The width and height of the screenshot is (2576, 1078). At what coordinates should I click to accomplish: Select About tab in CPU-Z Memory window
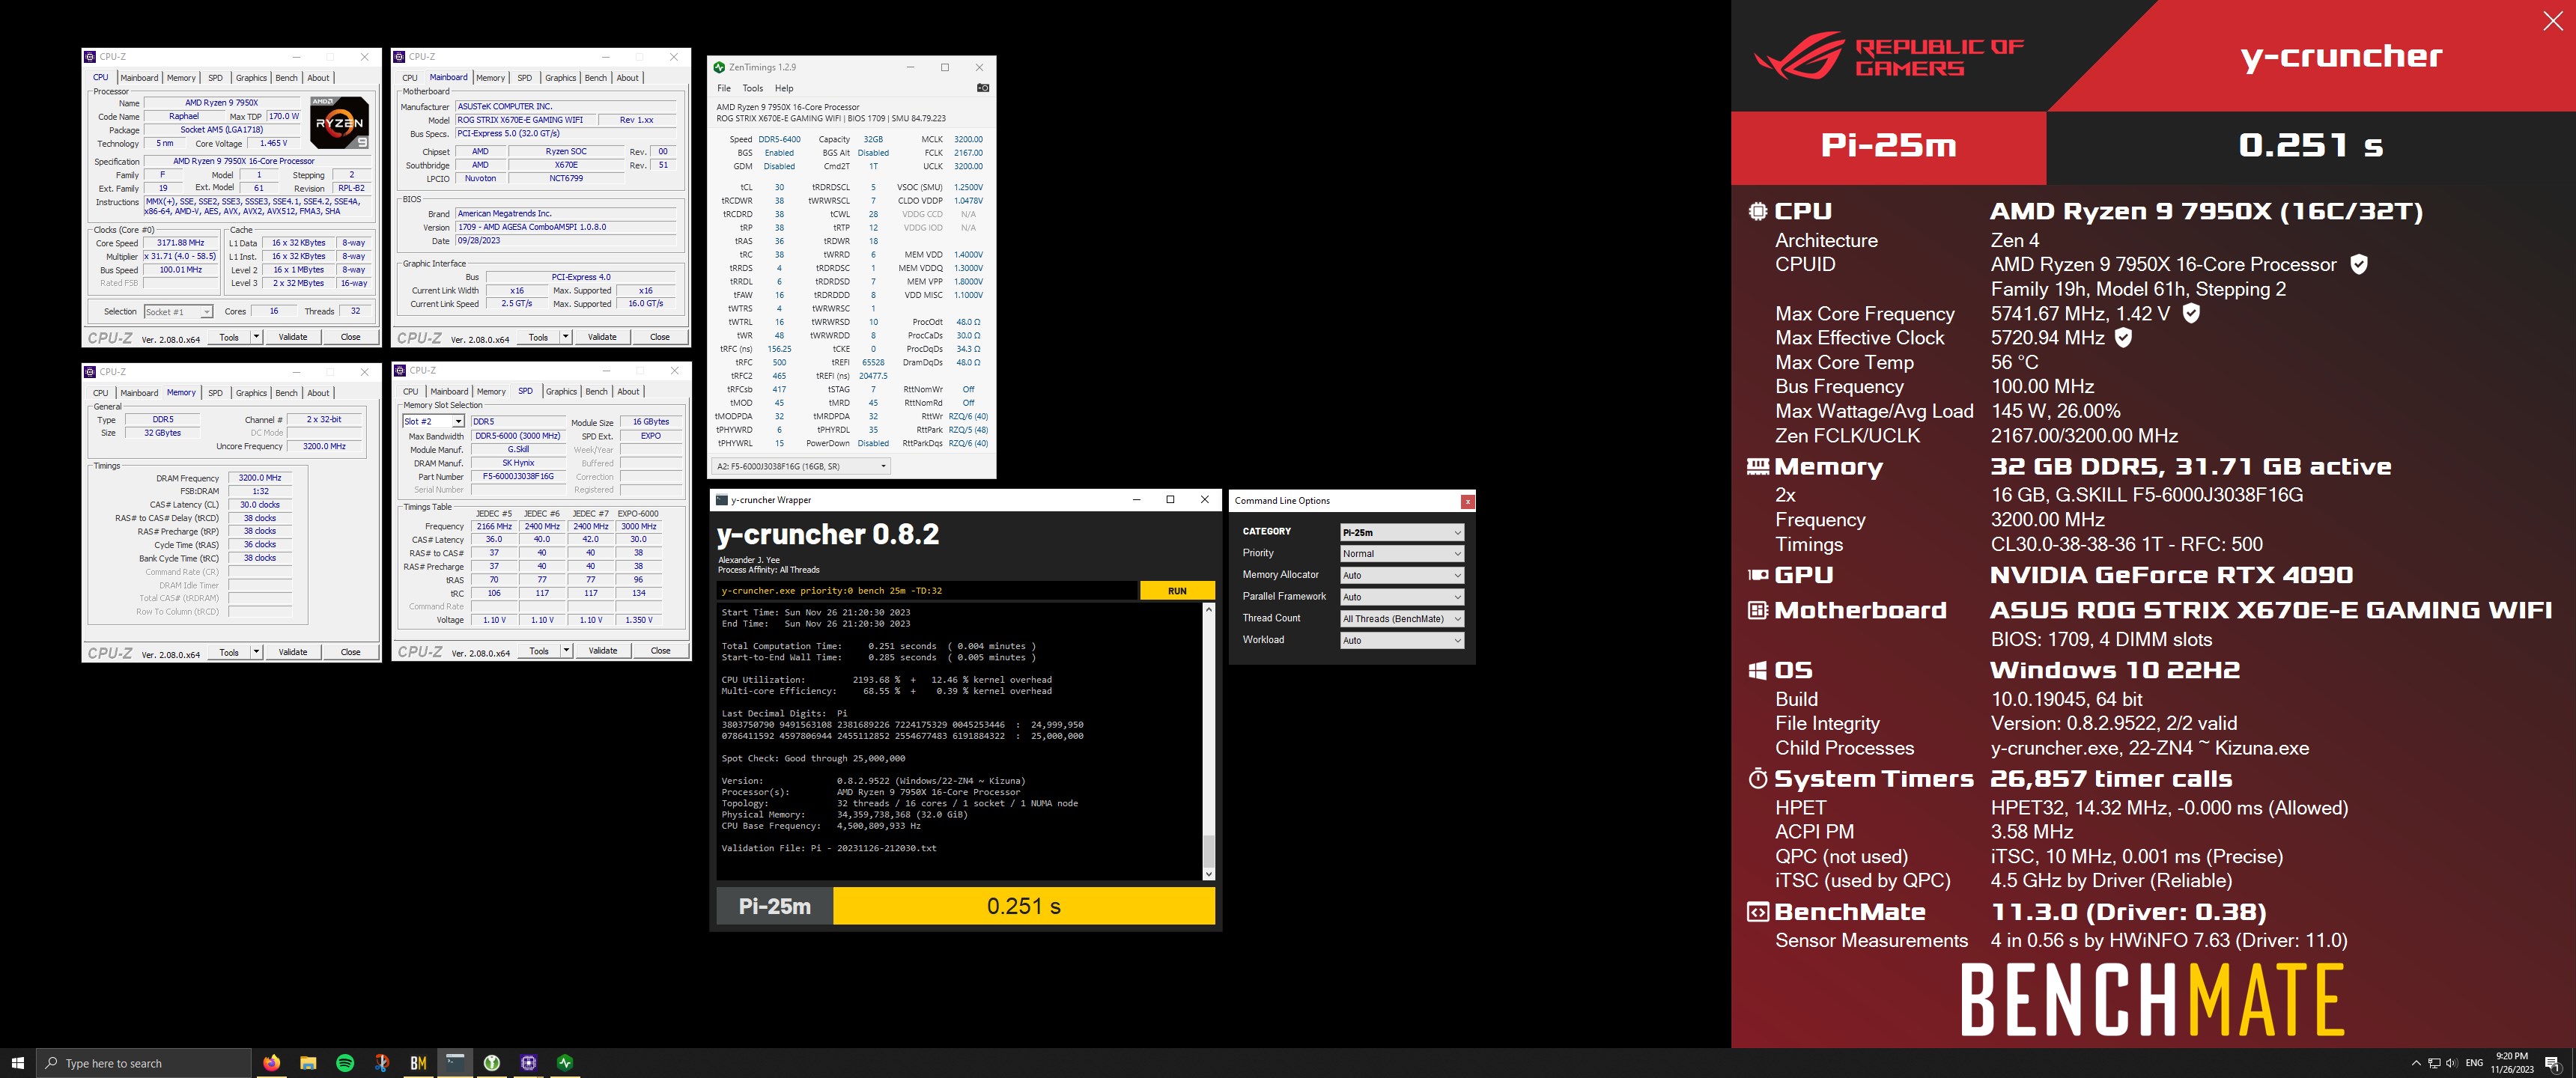(x=318, y=393)
